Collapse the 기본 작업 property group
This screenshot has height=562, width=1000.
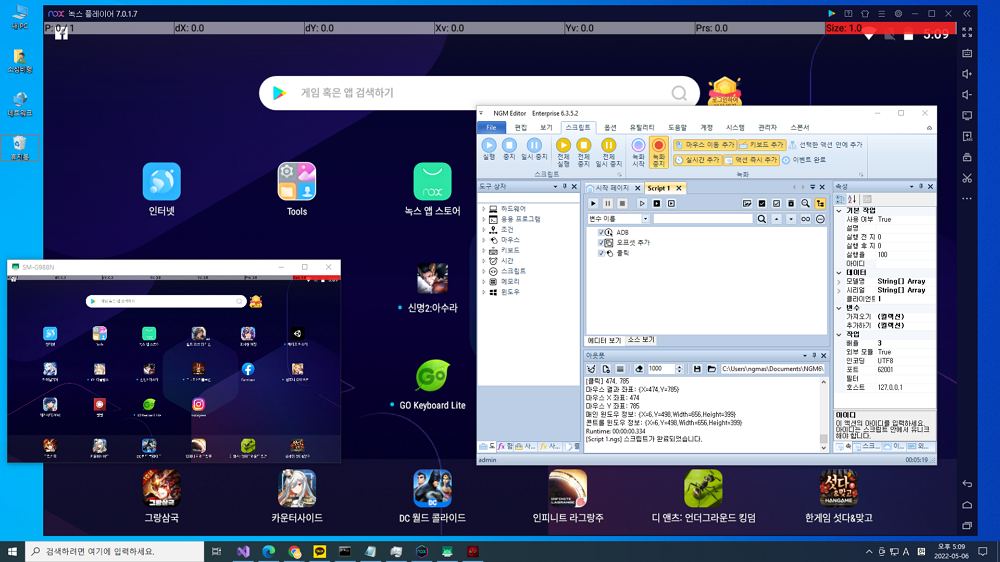pyautogui.click(x=839, y=211)
